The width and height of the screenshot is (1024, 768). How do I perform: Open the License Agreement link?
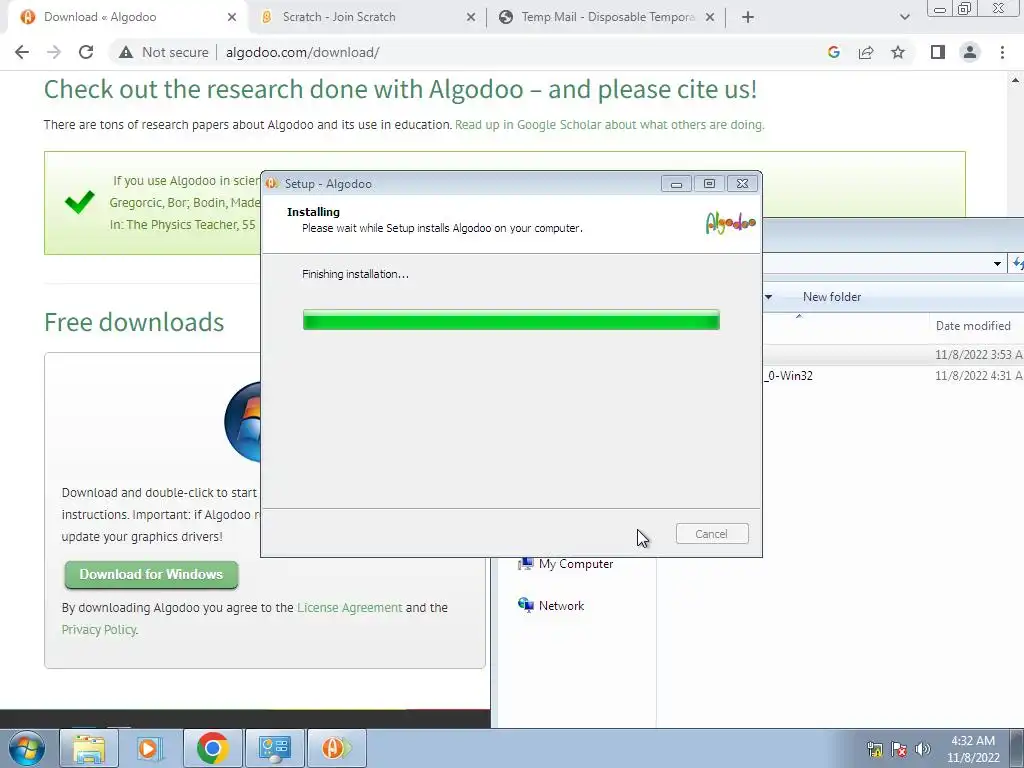(349, 607)
